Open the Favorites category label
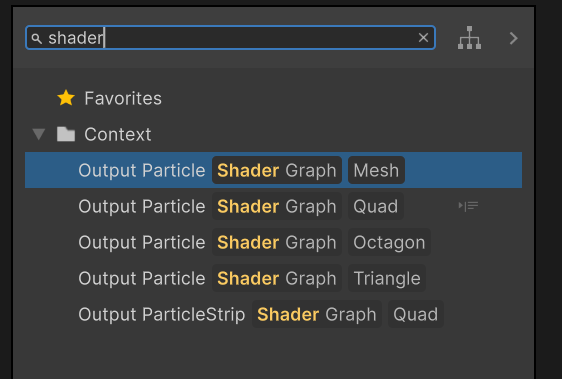Viewport: 562px width, 379px height. click(x=123, y=98)
